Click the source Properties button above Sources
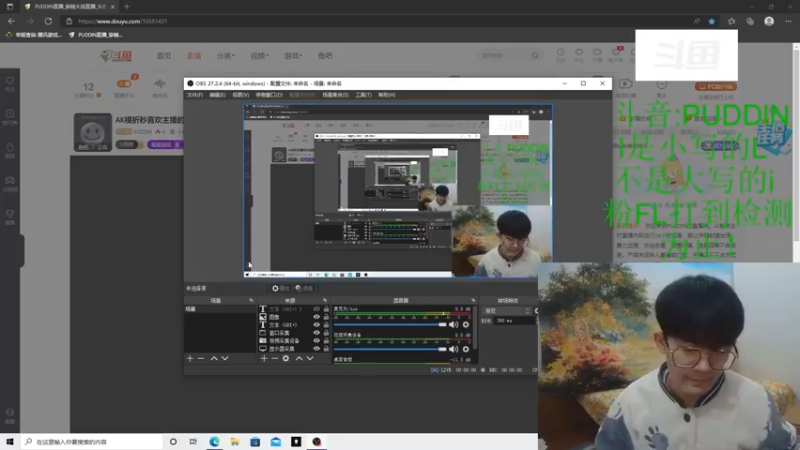Image resolution: width=800 pixels, height=450 pixels. [280, 288]
